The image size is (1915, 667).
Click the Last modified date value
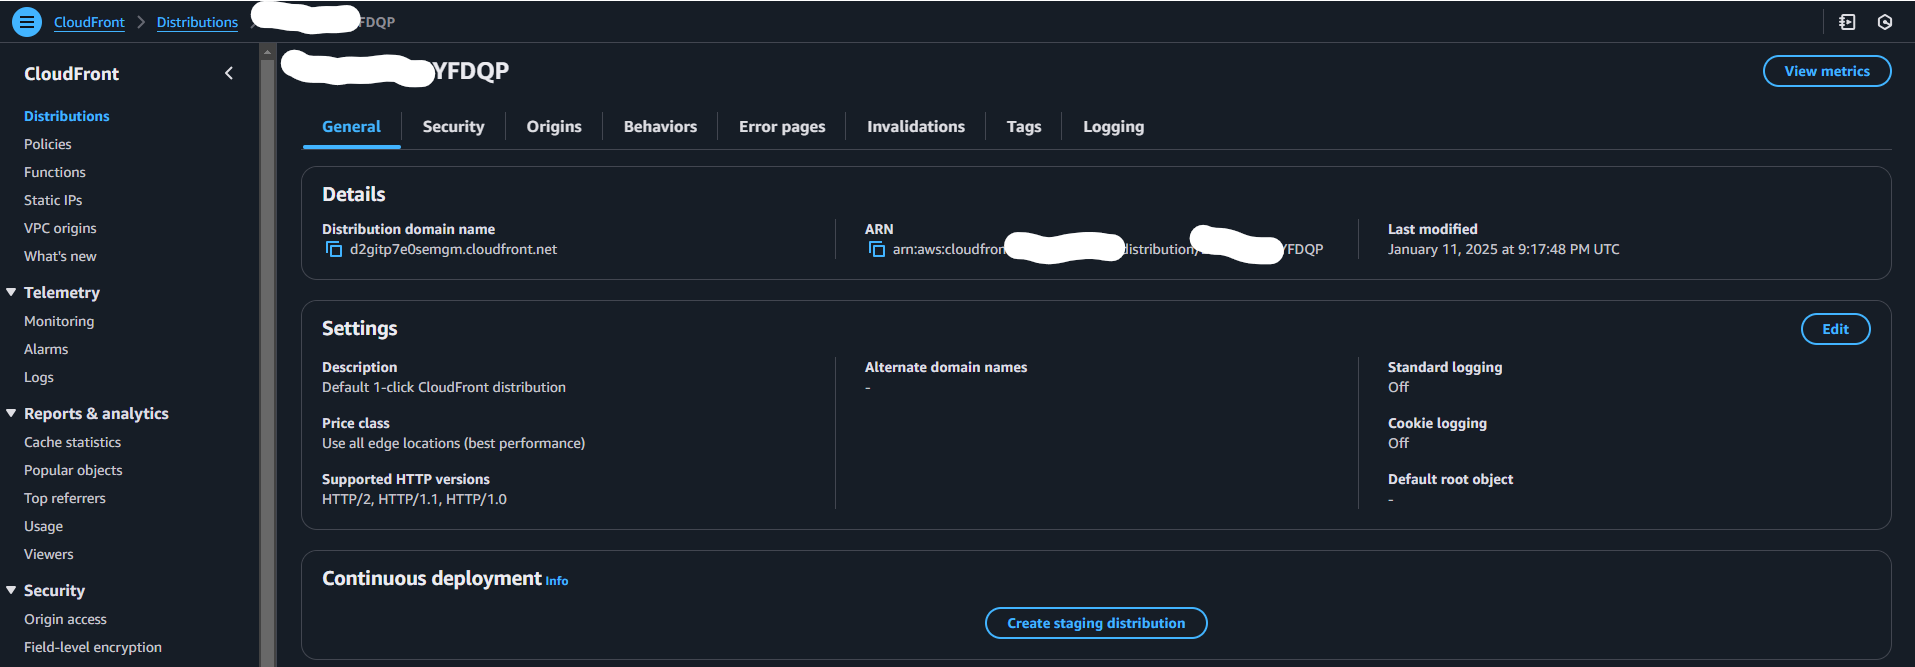point(1503,249)
